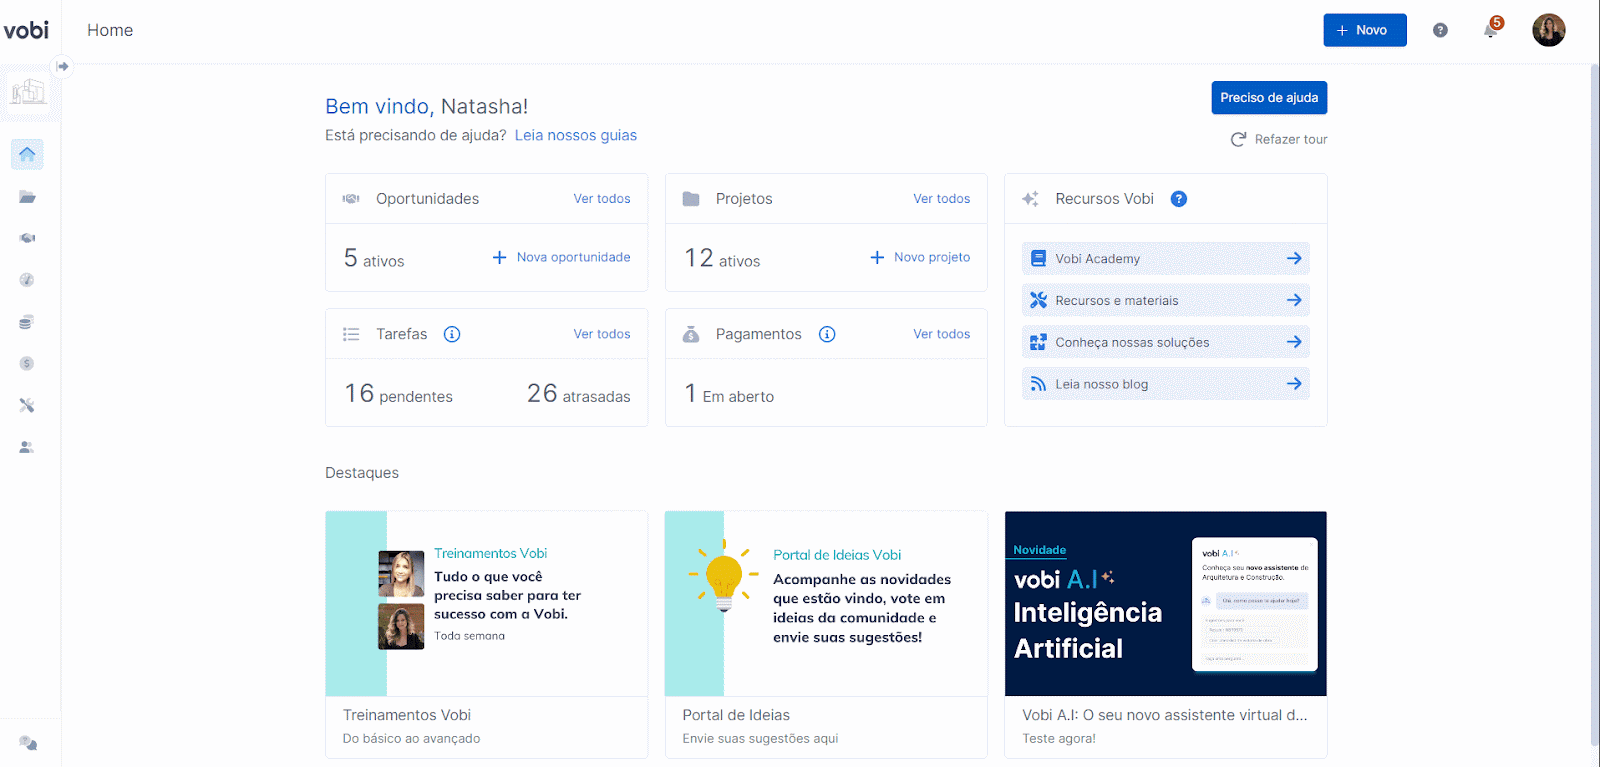
Task: Click the Recursos Vobi help icon
Action: [1179, 199]
